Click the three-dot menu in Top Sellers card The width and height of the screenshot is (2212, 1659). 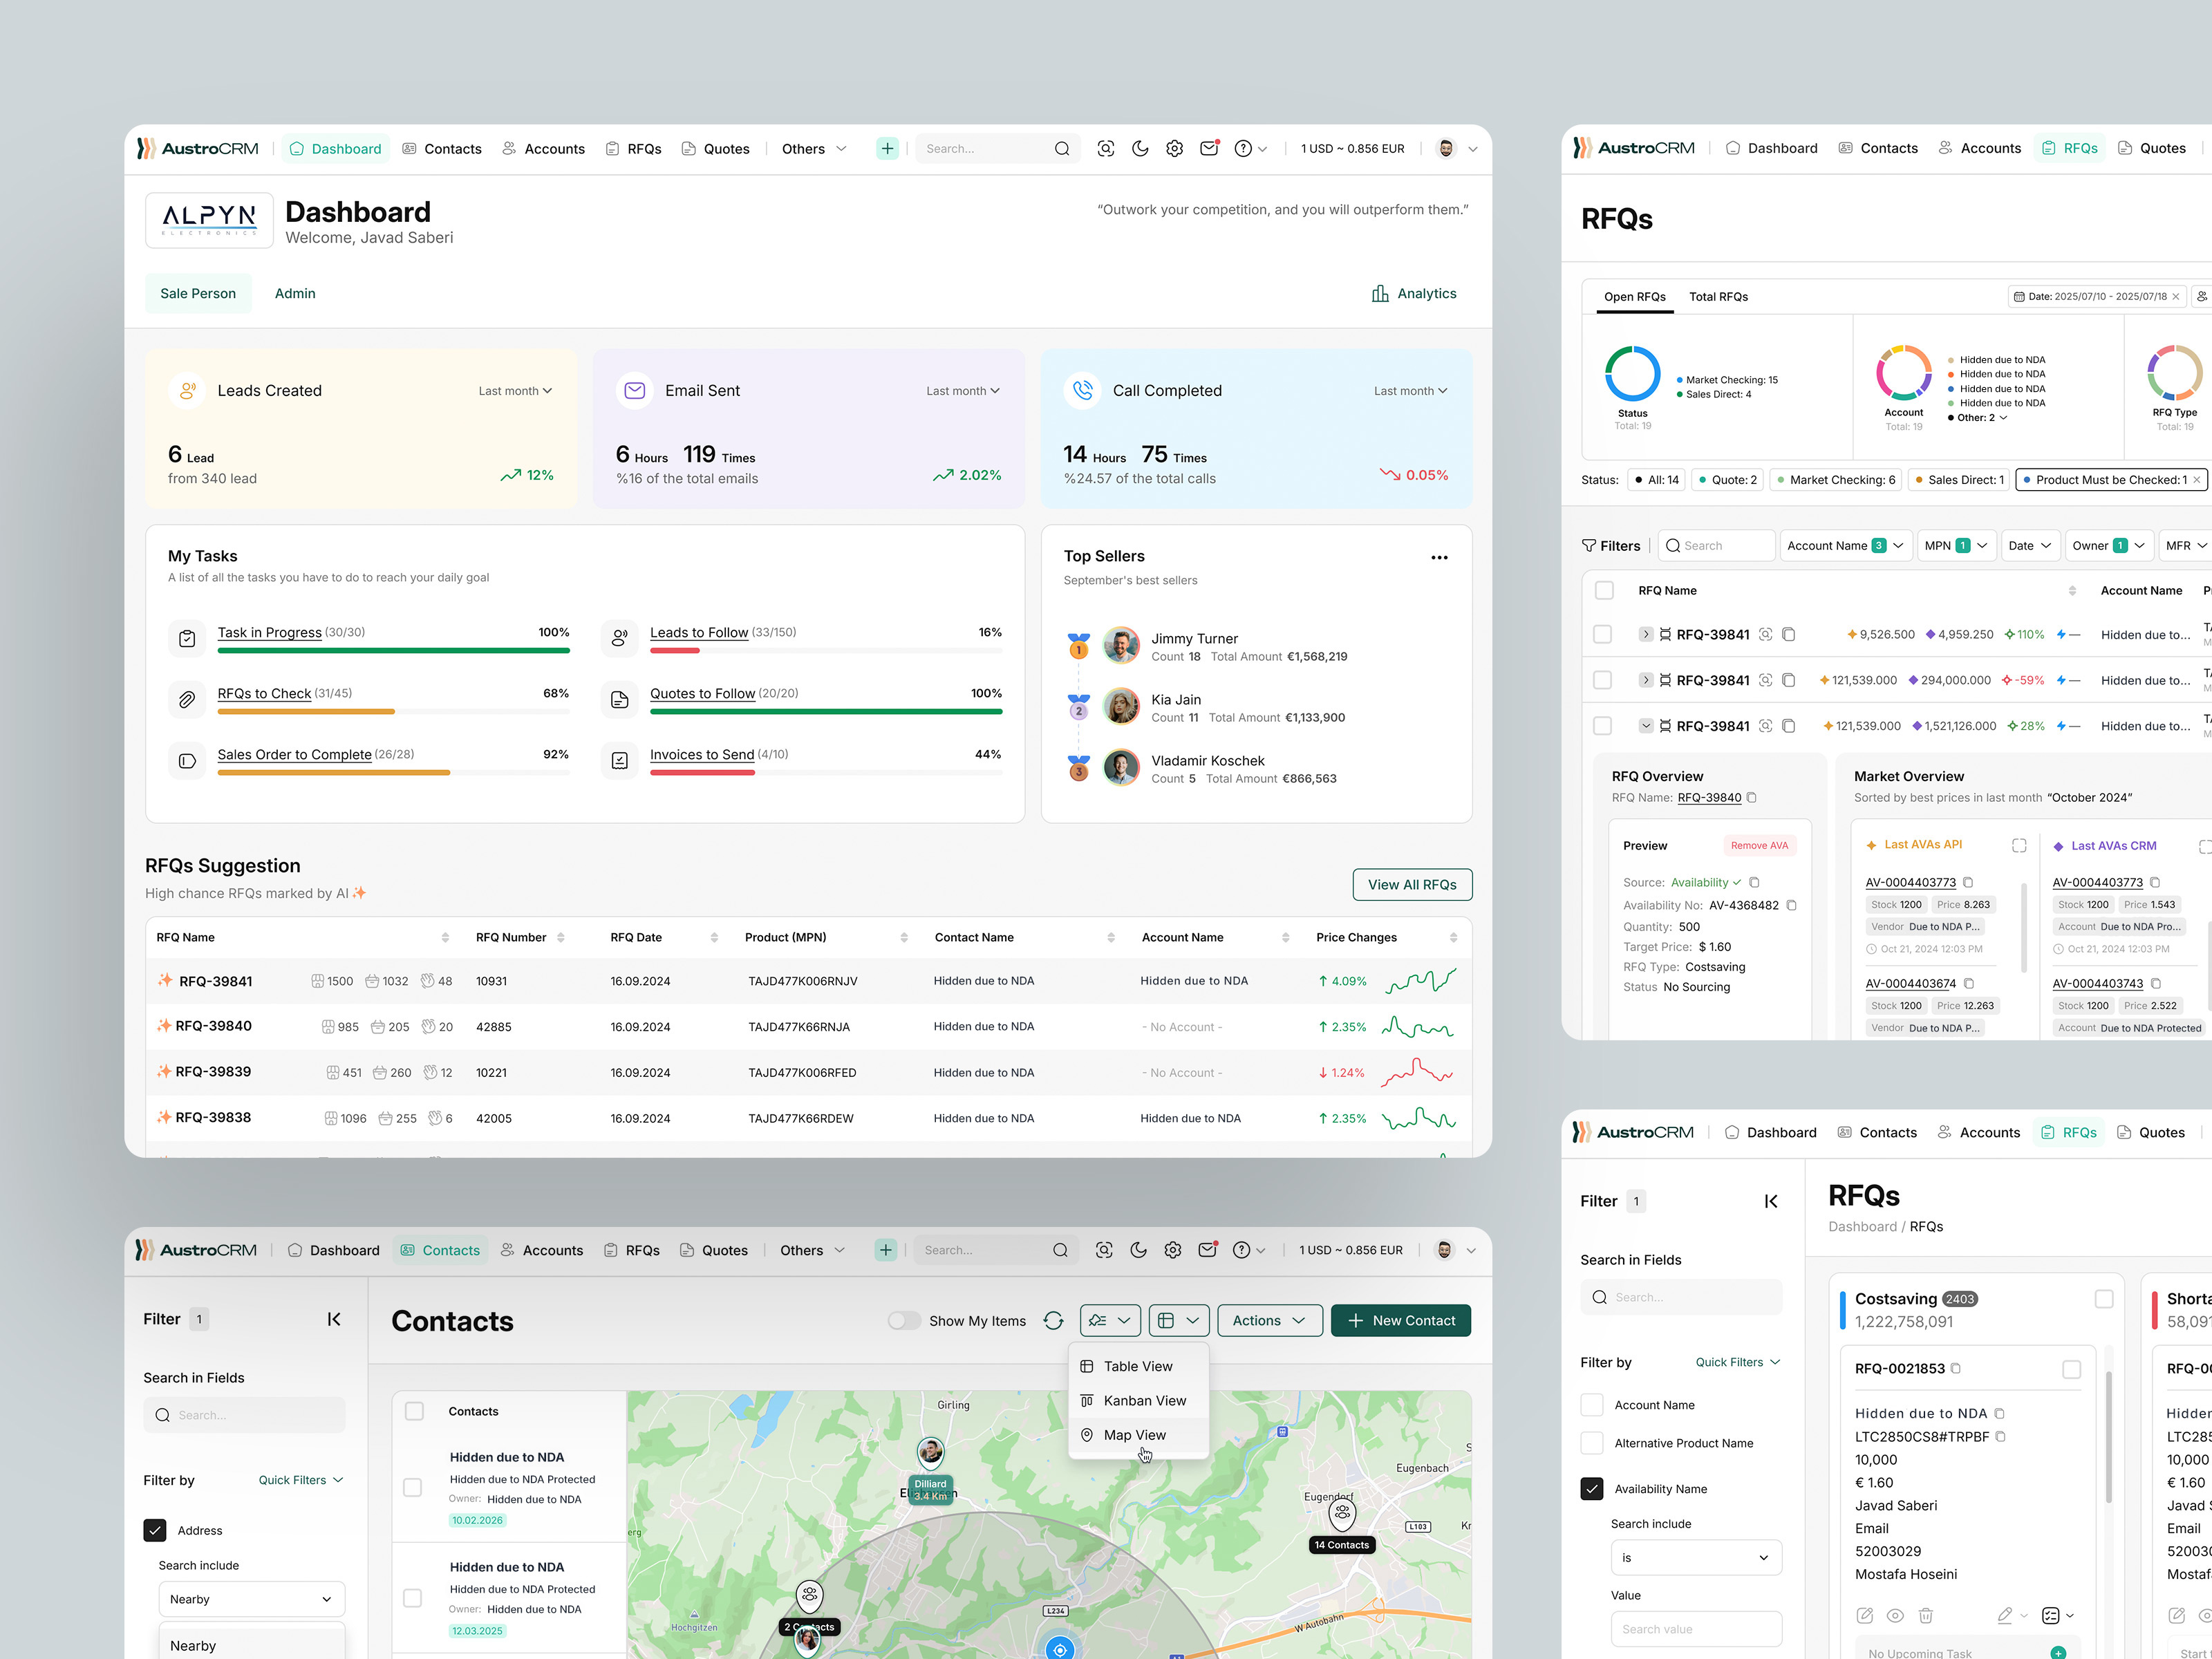pyautogui.click(x=1439, y=558)
